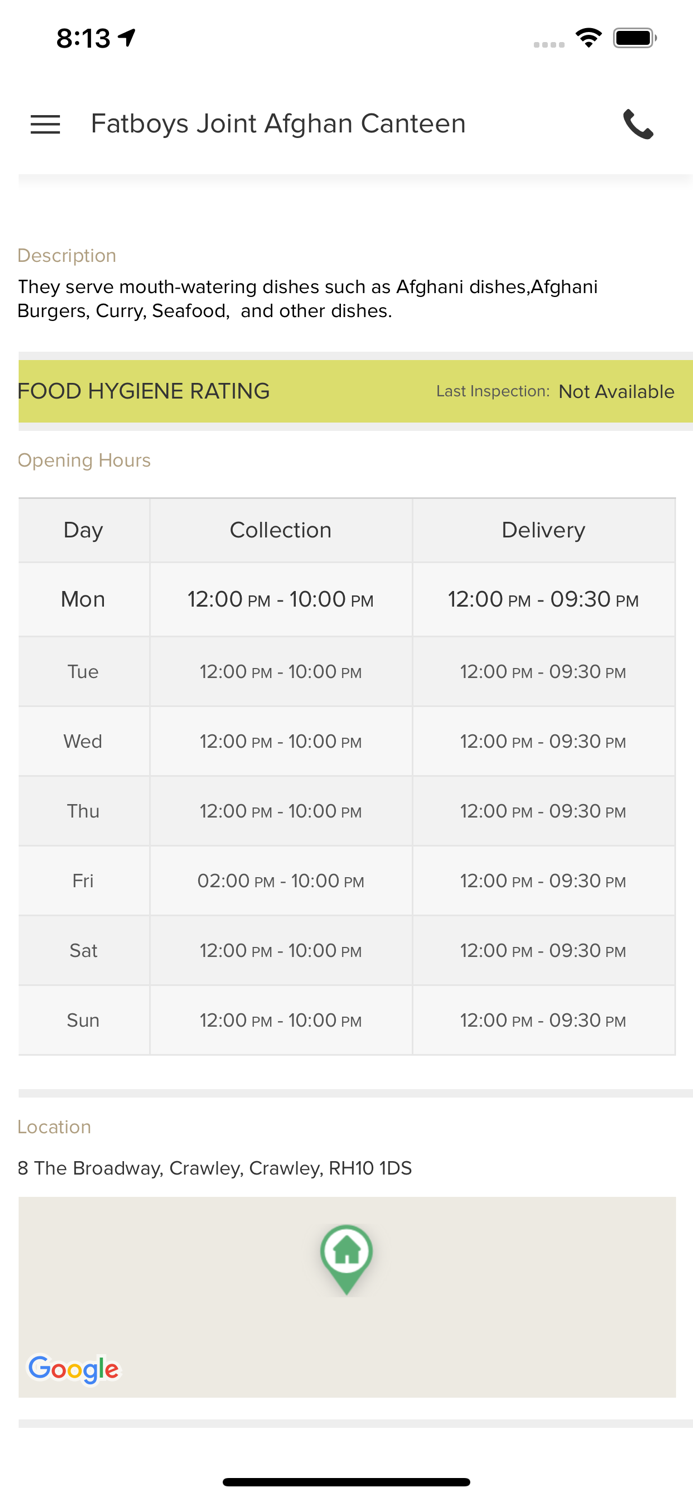This screenshot has height=1500, width=693.
Task: Tap the phone call icon
Action: pos(638,124)
